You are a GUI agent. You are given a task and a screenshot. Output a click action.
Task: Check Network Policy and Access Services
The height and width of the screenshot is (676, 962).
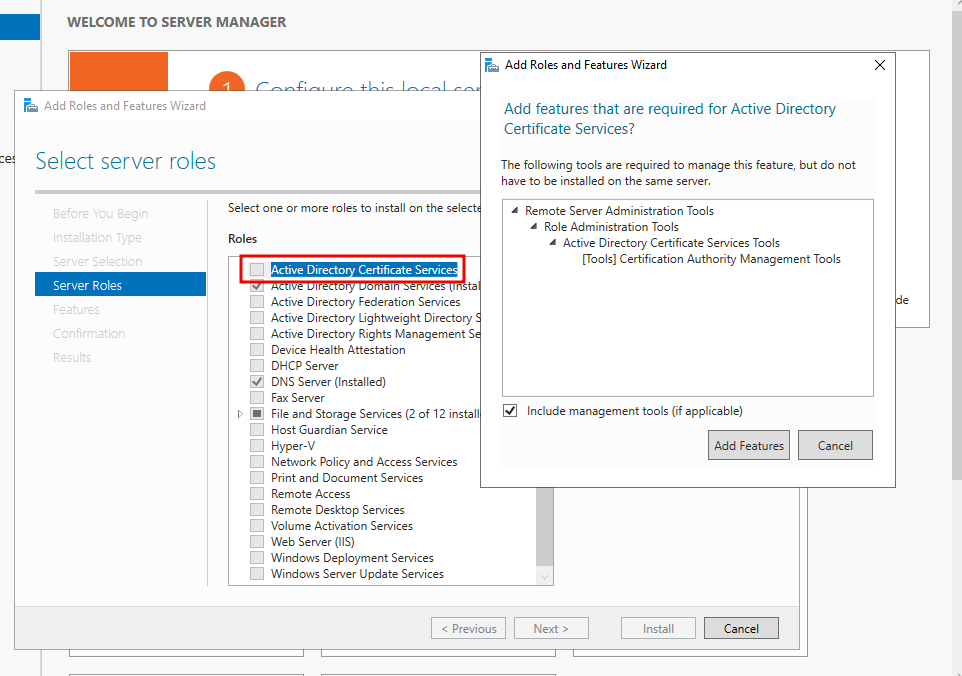[x=257, y=462]
